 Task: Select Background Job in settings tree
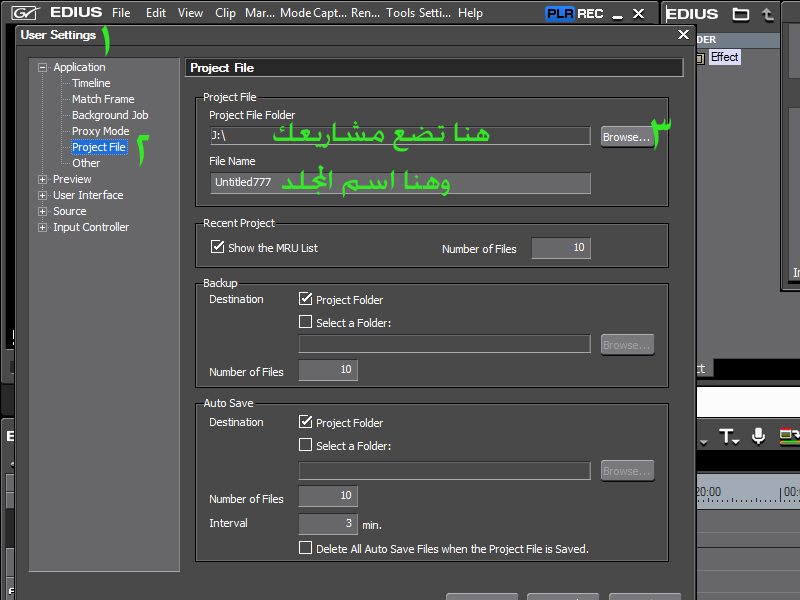pos(110,115)
